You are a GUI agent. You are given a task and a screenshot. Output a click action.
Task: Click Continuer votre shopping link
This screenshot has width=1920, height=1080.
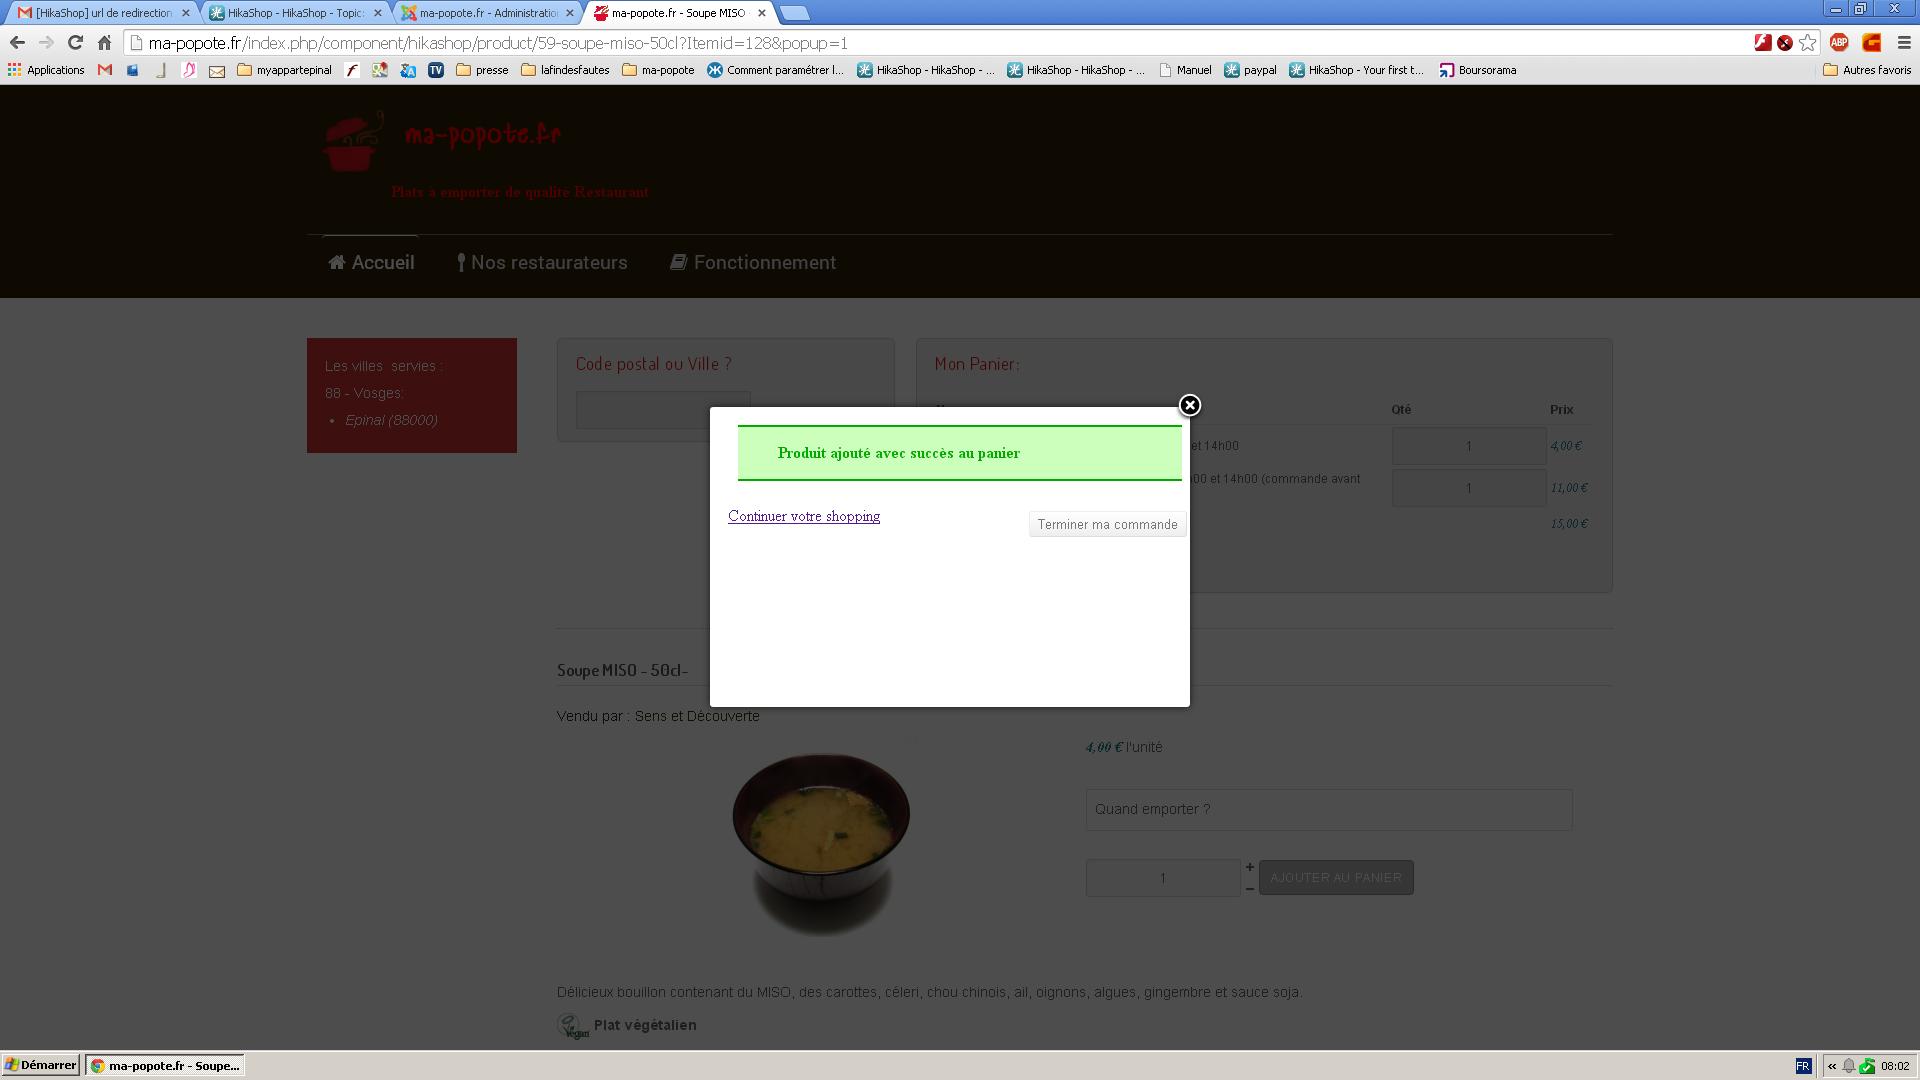tap(803, 516)
